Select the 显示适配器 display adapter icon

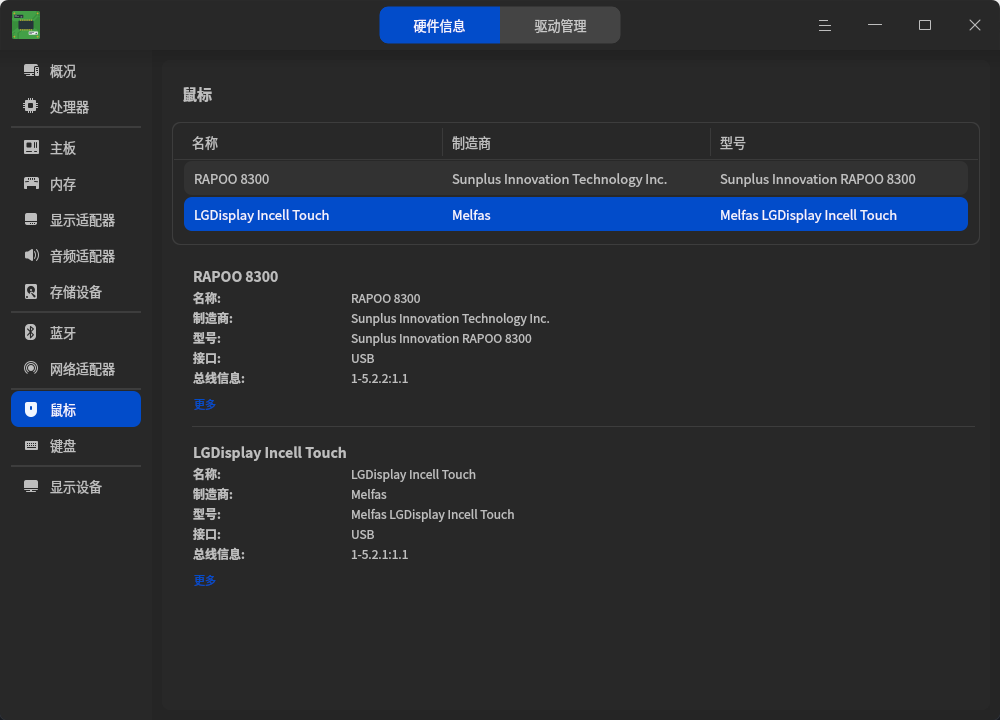[x=31, y=220]
